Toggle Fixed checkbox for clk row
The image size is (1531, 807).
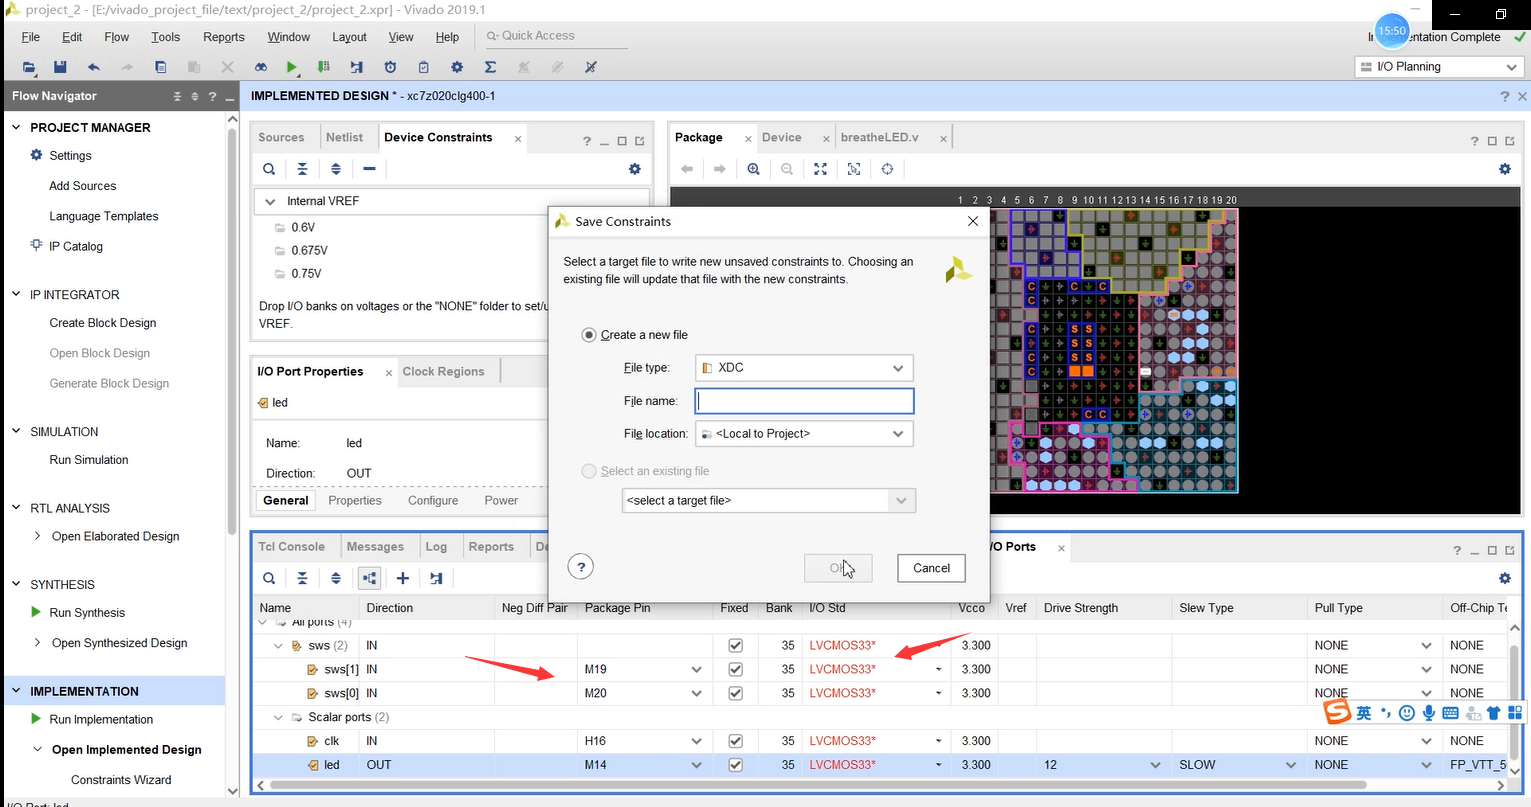[735, 741]
